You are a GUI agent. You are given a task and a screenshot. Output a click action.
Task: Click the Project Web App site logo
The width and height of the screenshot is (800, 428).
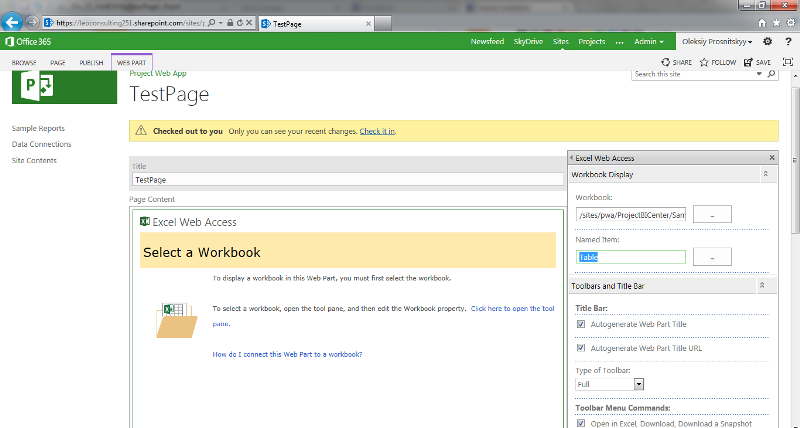(x=64, y=87)
